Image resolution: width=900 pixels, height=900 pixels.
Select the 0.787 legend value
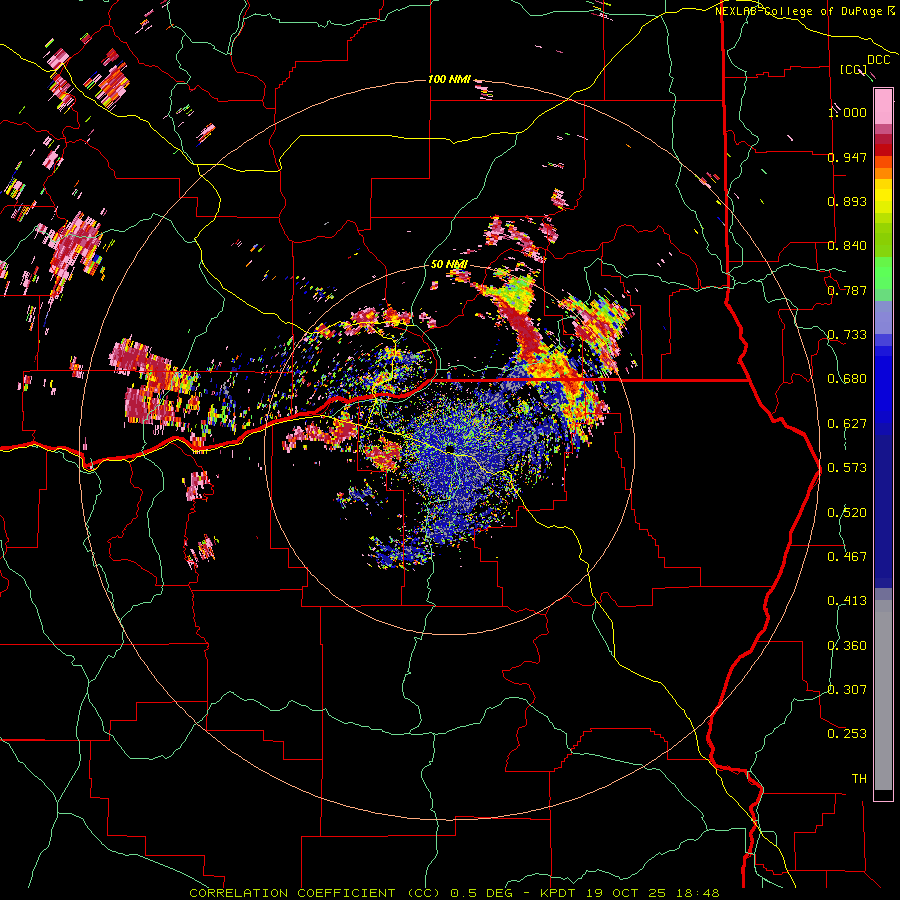(847, 290)
